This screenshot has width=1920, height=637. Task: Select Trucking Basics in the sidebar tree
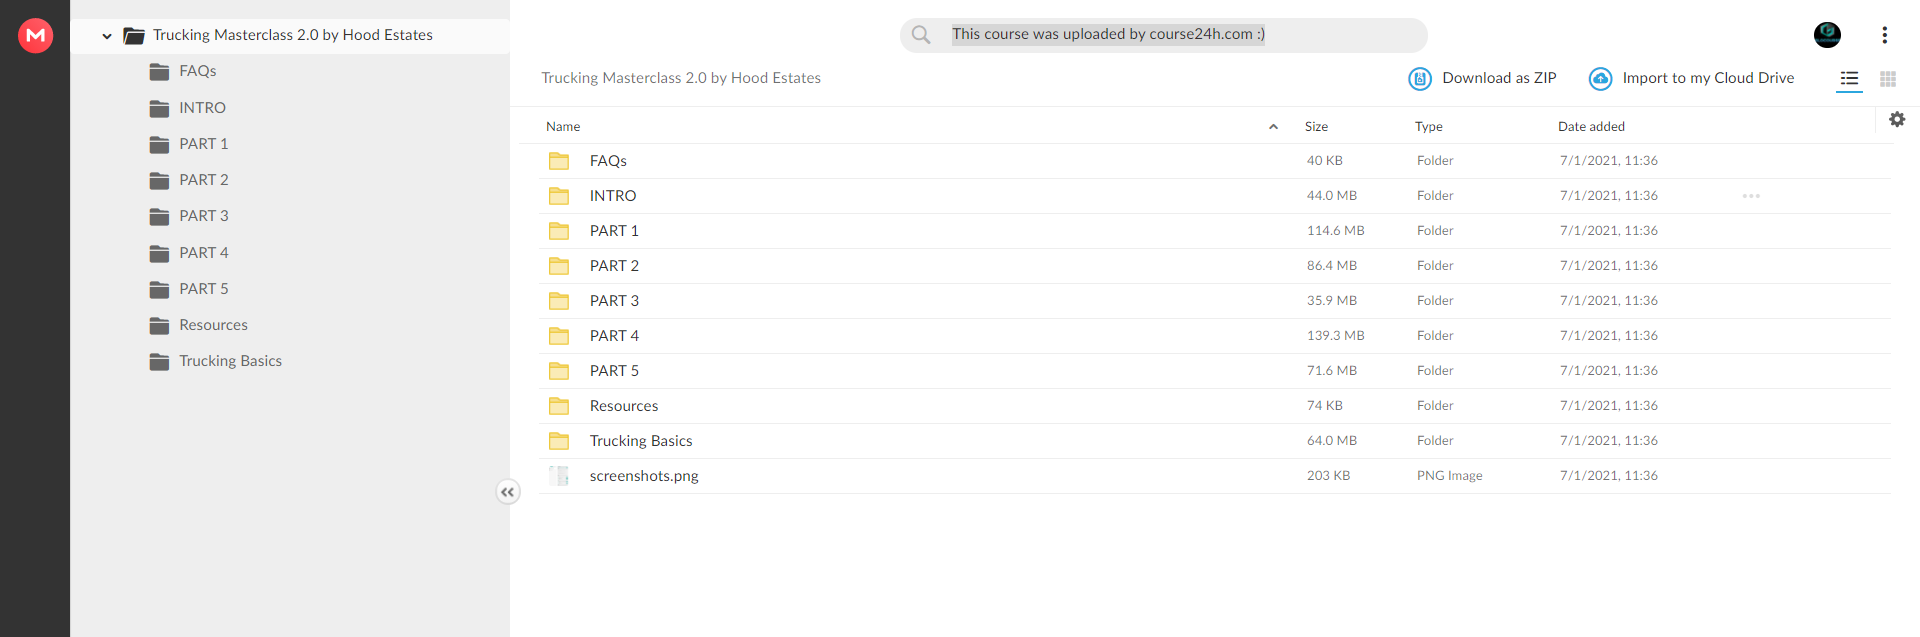[x=230, y=361]
